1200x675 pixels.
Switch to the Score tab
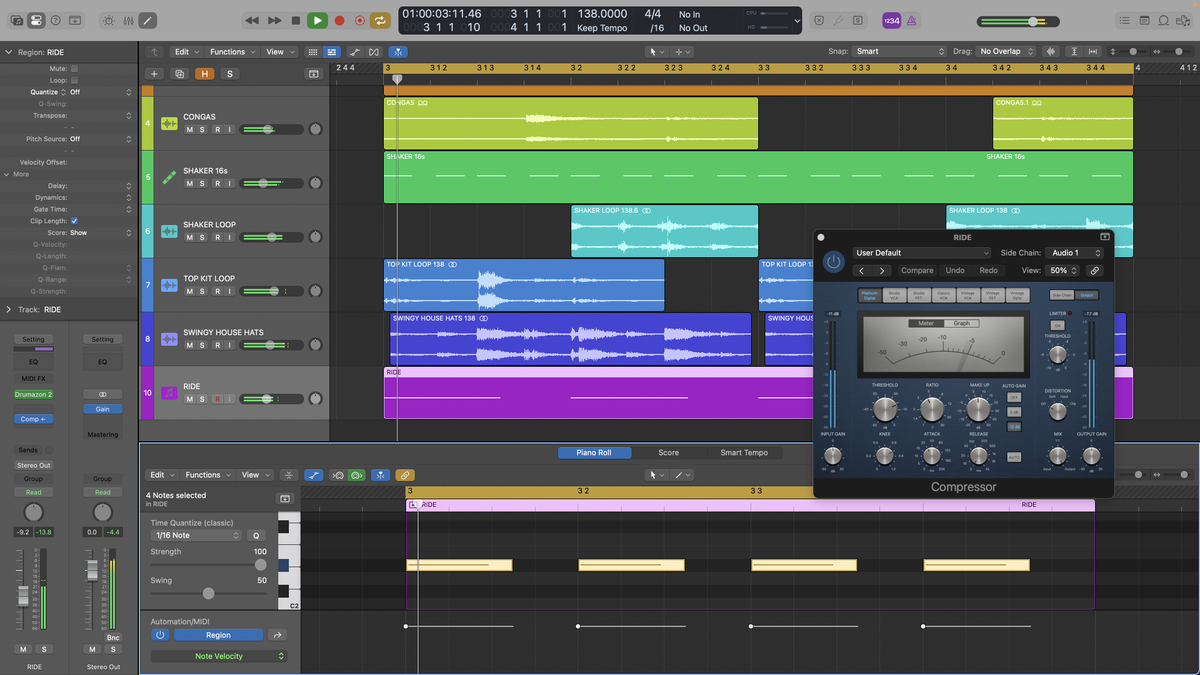(668, 453)
